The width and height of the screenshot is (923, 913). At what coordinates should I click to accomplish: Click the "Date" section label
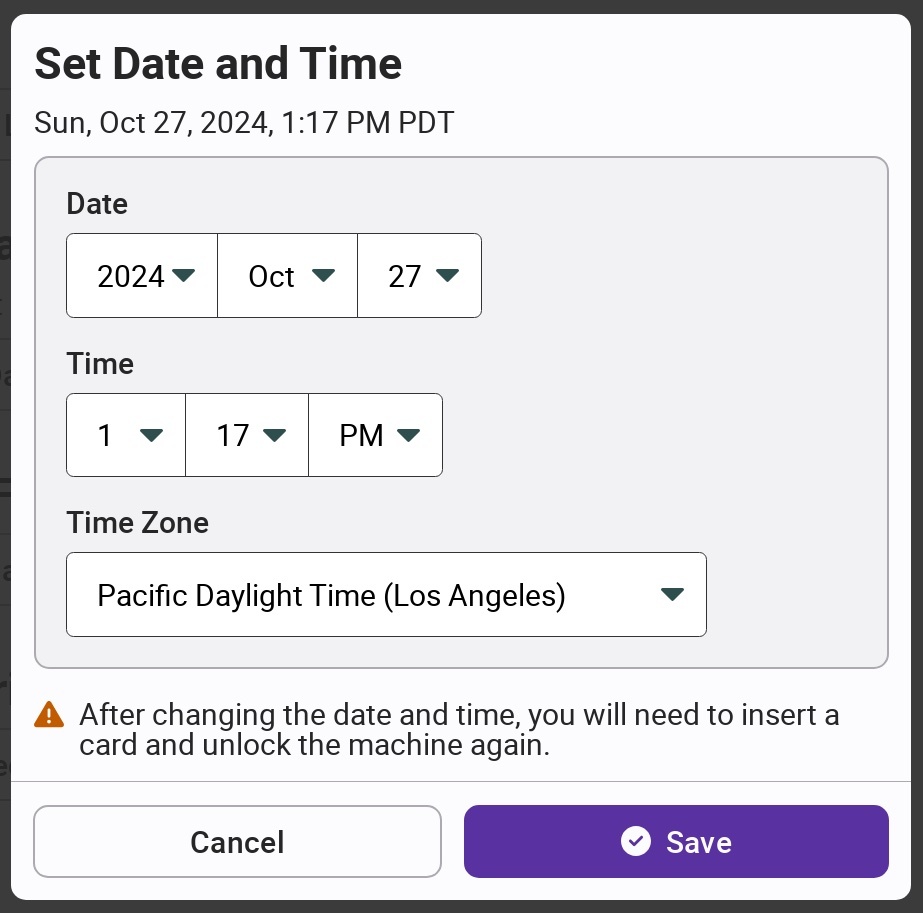tap(97, 204)
